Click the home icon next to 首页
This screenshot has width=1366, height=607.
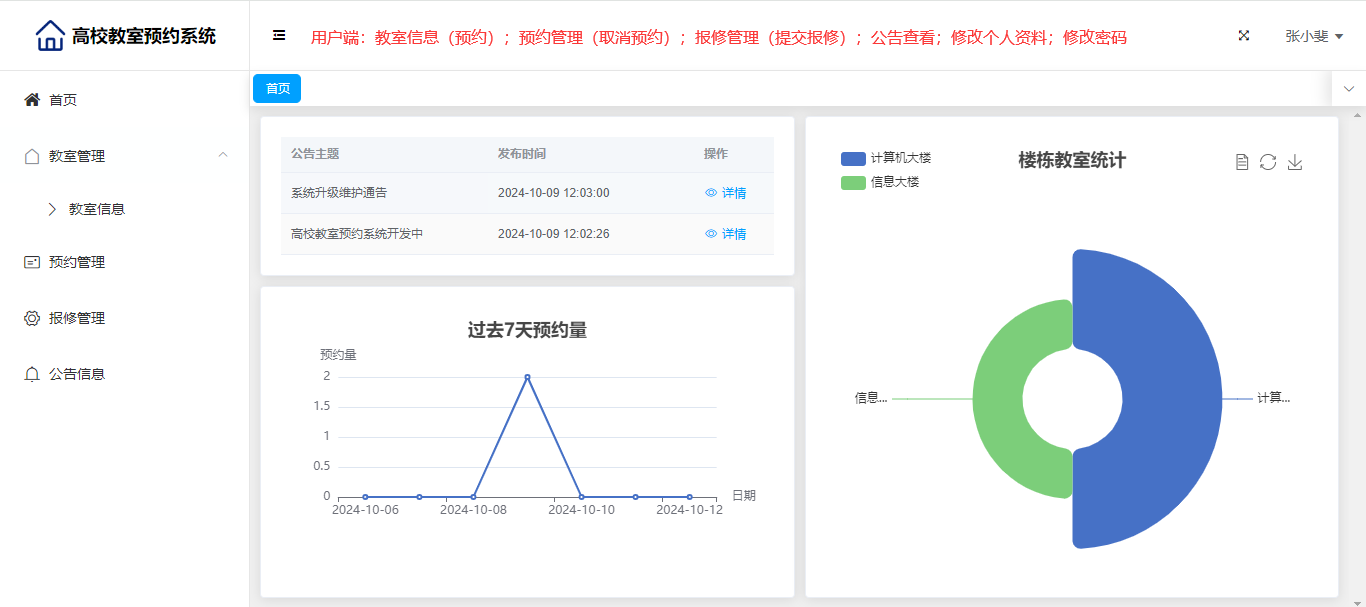point(32,100)
